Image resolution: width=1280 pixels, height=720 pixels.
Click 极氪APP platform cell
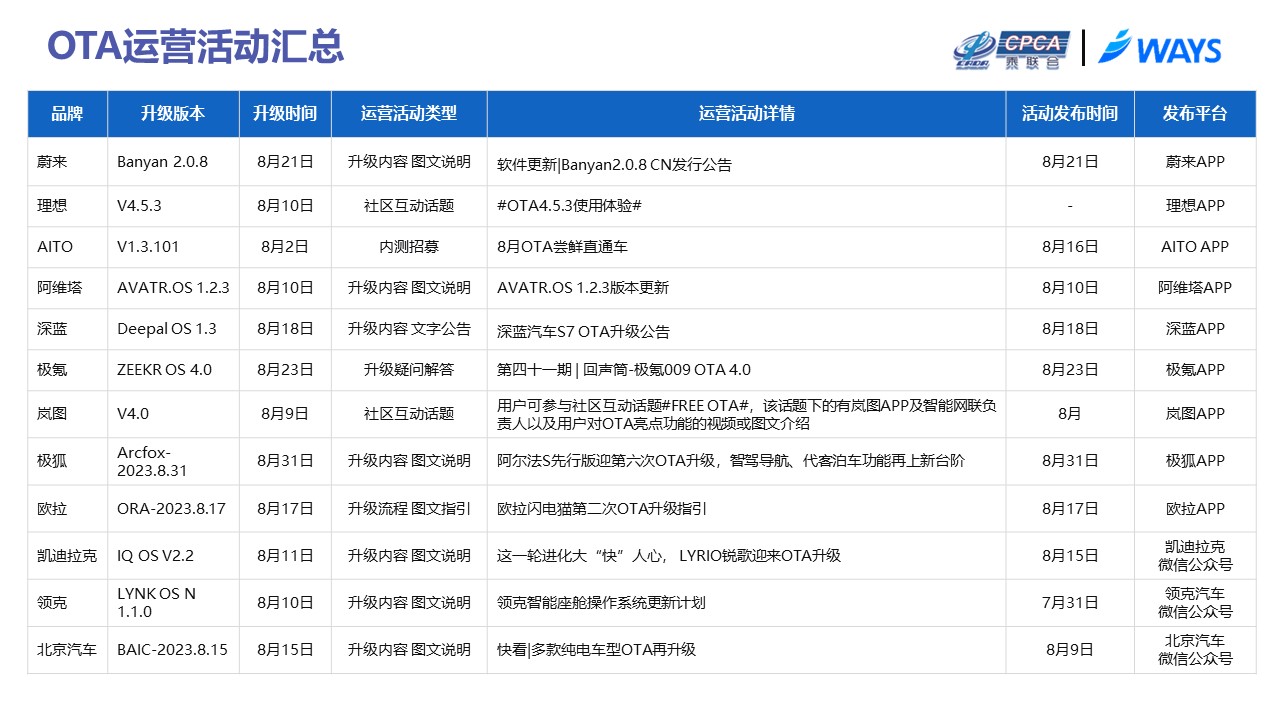click(x=1195, y=370)
